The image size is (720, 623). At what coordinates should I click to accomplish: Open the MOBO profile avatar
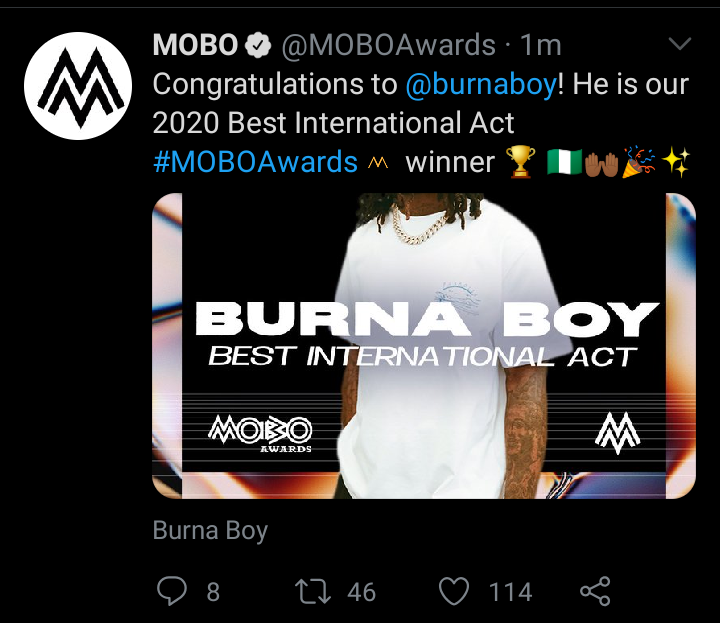pos(78,86)
